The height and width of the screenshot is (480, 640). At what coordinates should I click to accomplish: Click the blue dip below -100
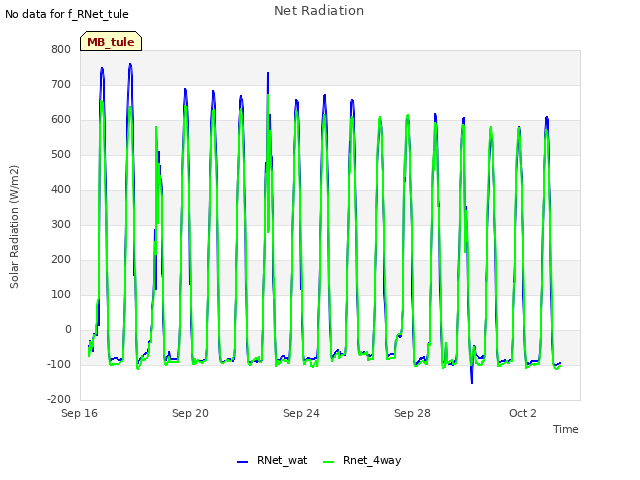[x=472, y=376]
